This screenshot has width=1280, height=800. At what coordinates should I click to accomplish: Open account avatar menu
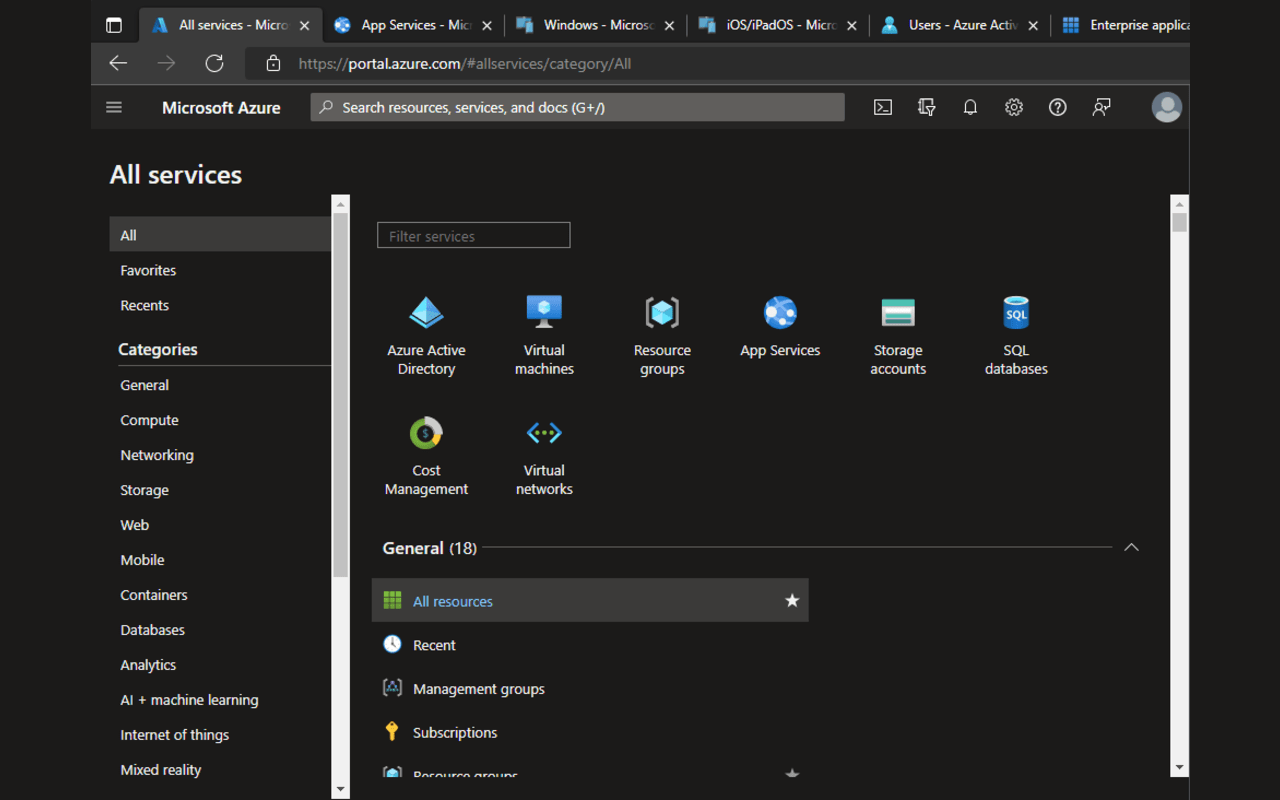click(1166, 107)
